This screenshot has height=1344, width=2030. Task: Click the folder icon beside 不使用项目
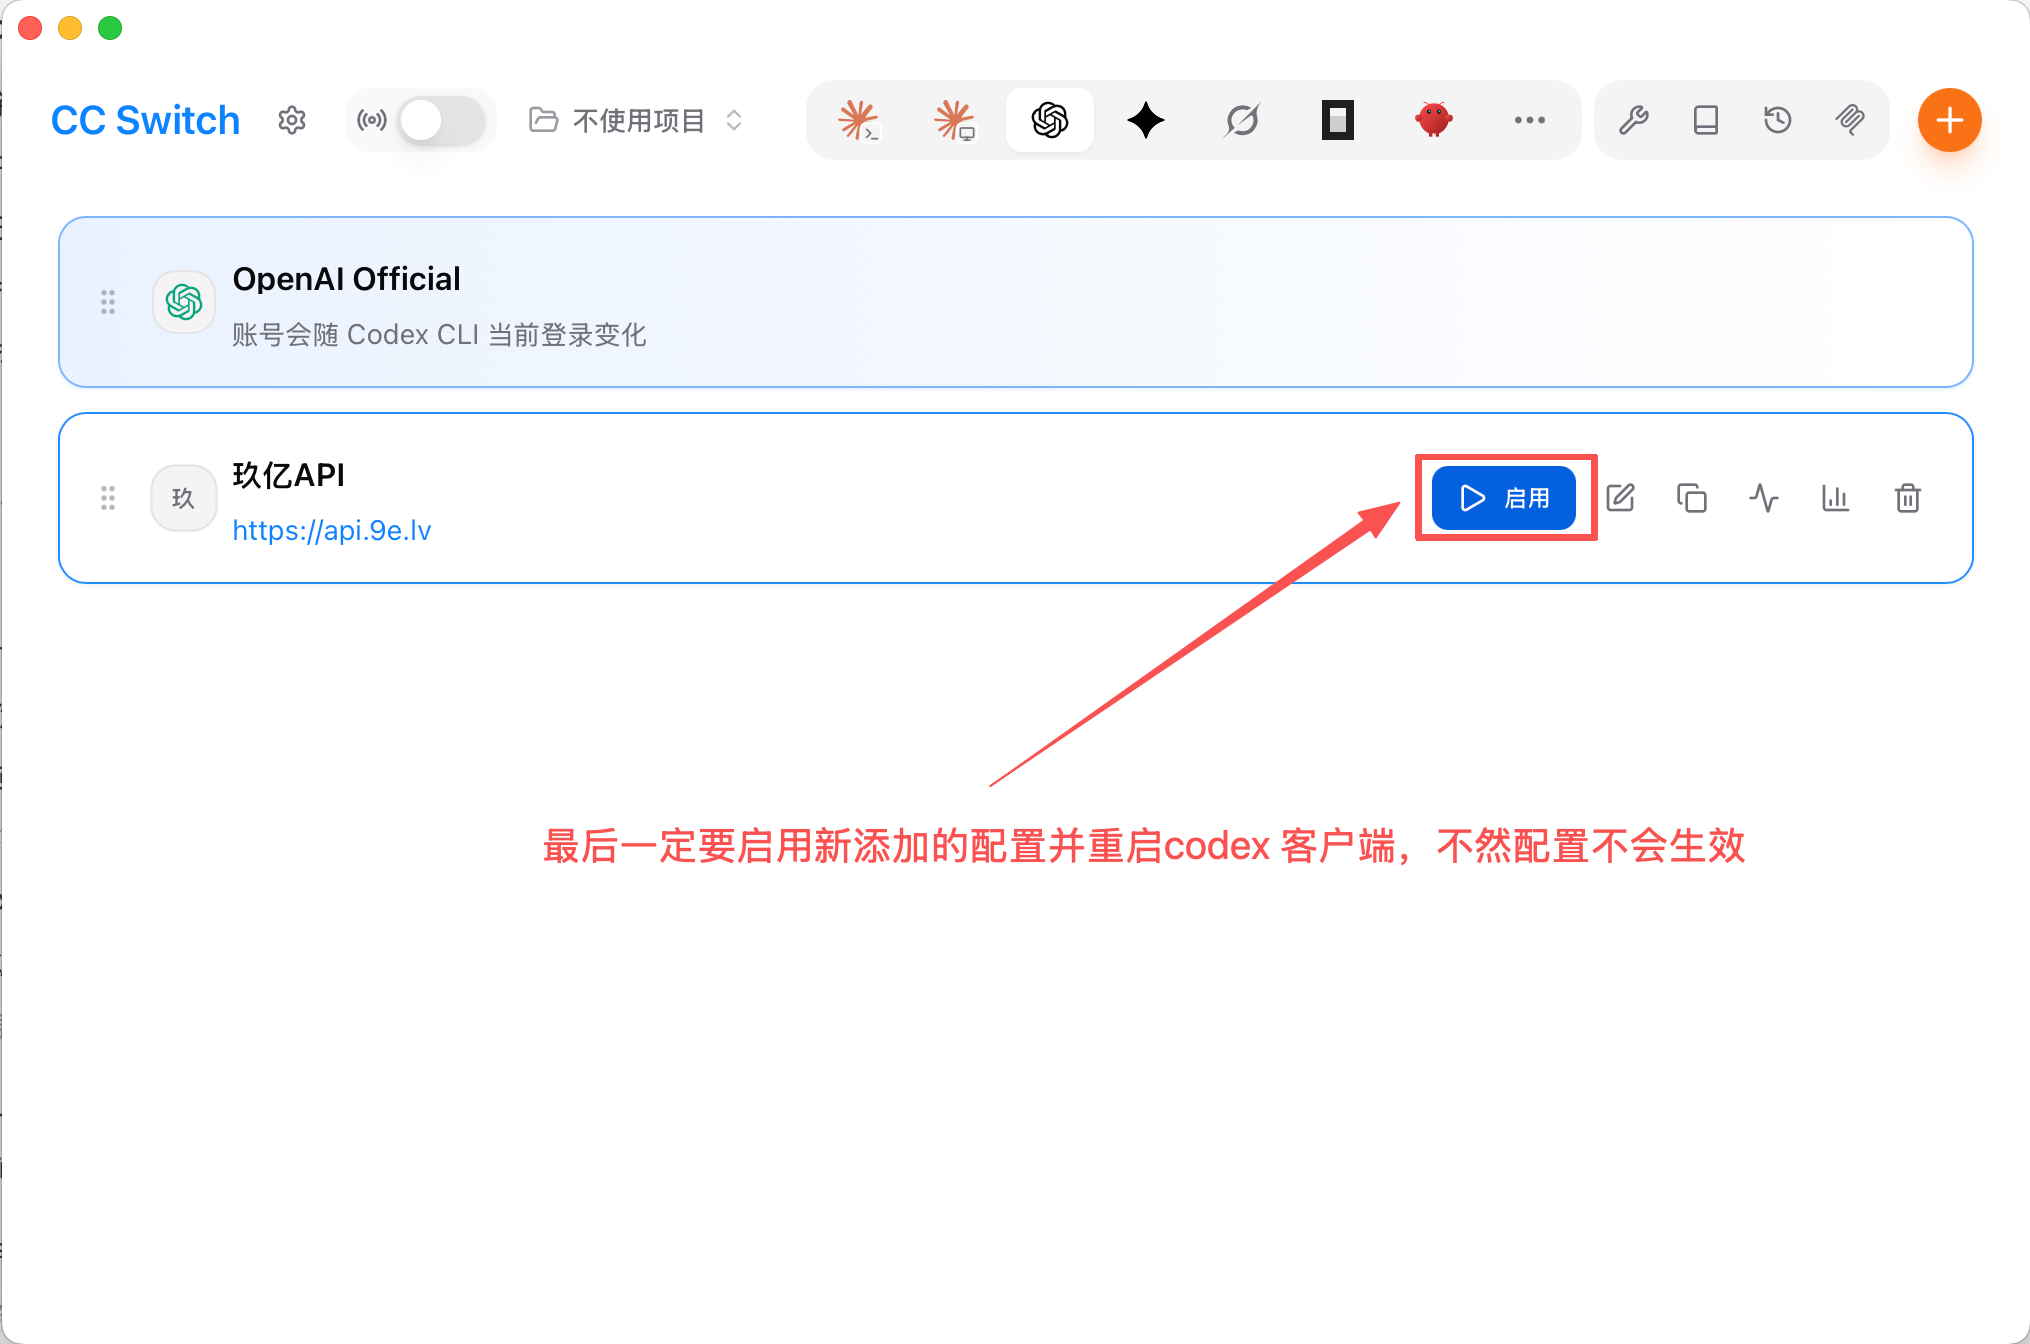point(543,120)
